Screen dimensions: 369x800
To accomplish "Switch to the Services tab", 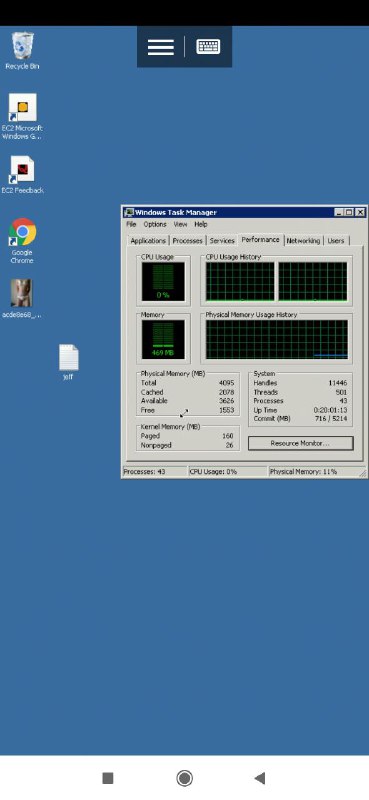I will pos(222,241).
